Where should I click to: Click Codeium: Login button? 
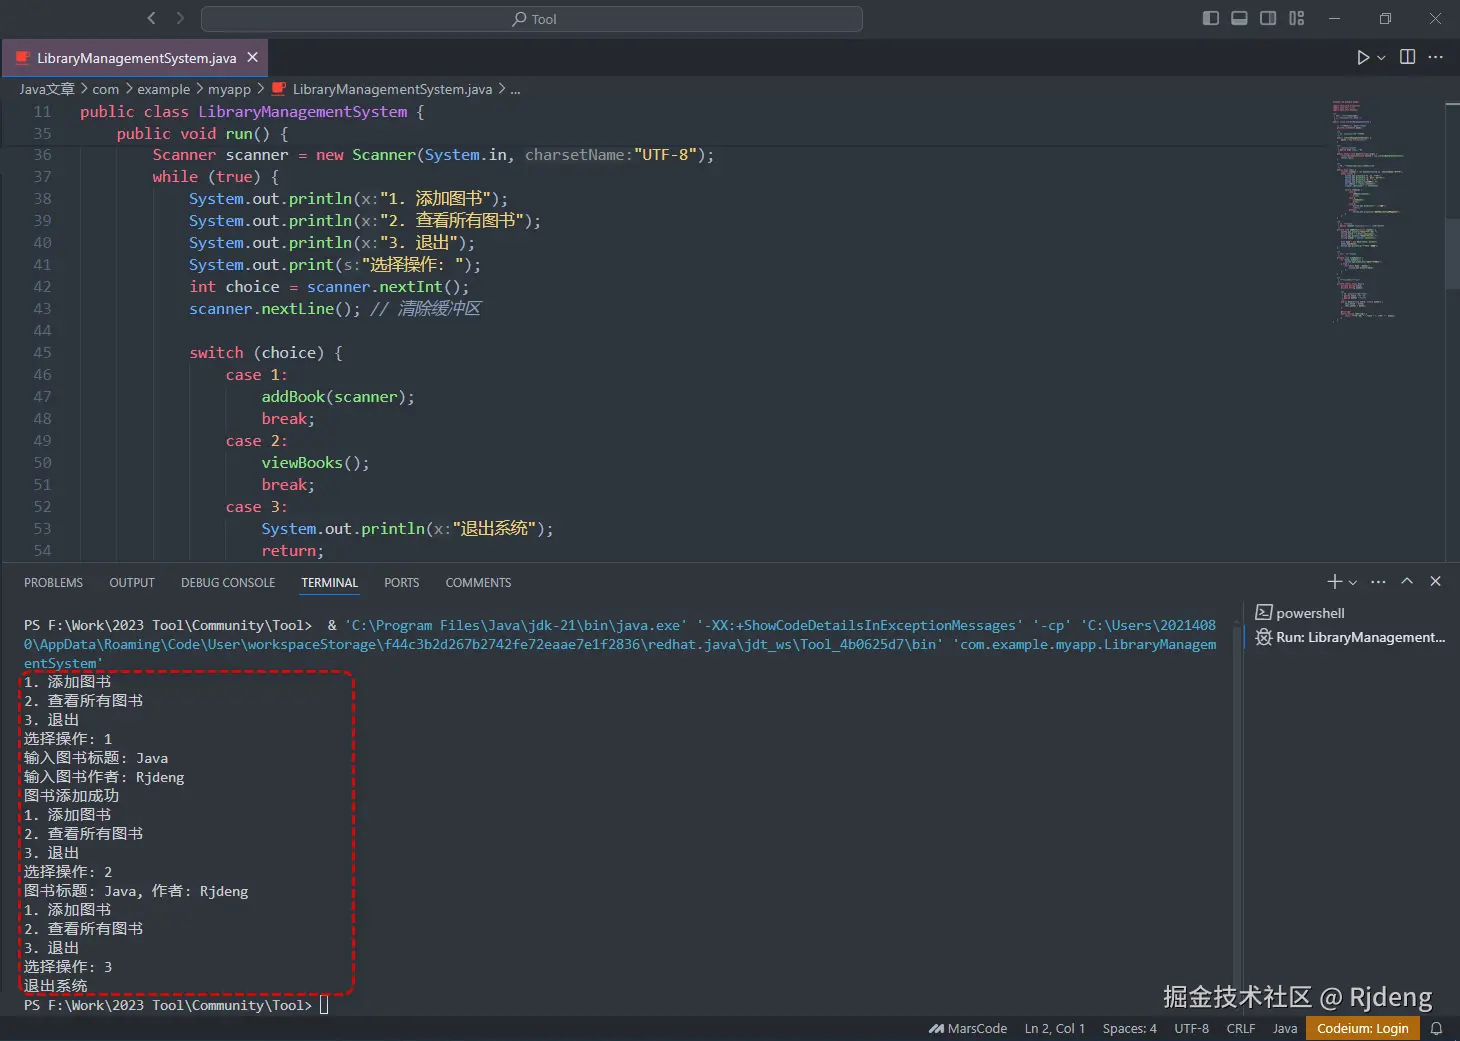1362,1028
